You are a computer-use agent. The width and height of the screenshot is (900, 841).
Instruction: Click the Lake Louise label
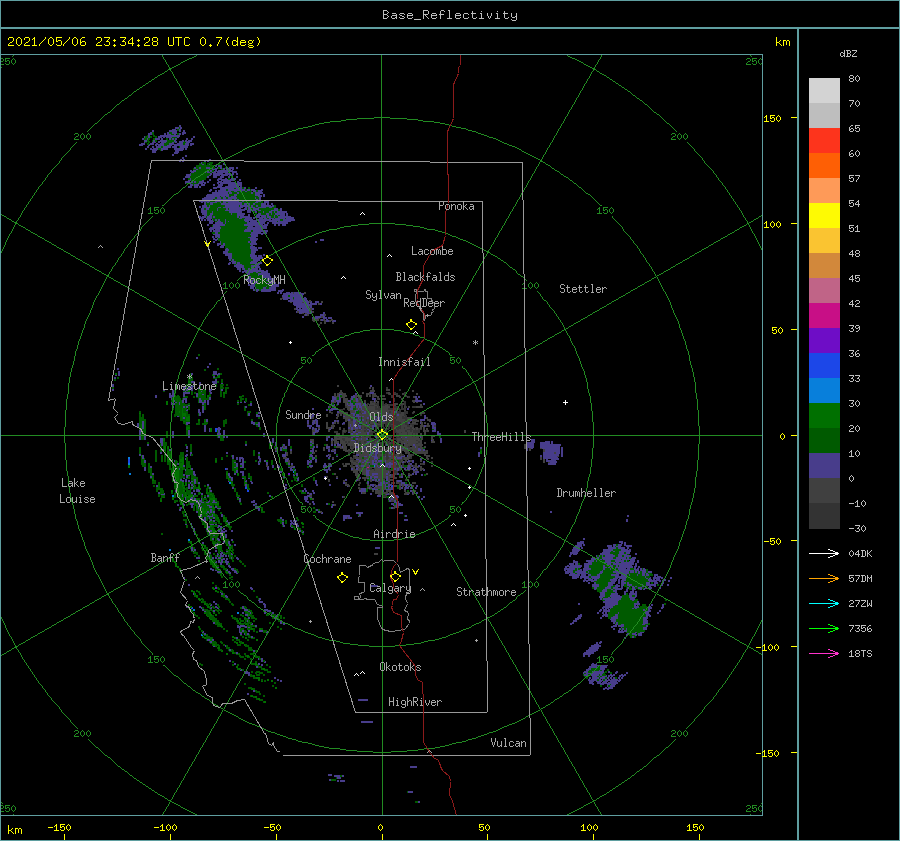click(x=77, y=491)
